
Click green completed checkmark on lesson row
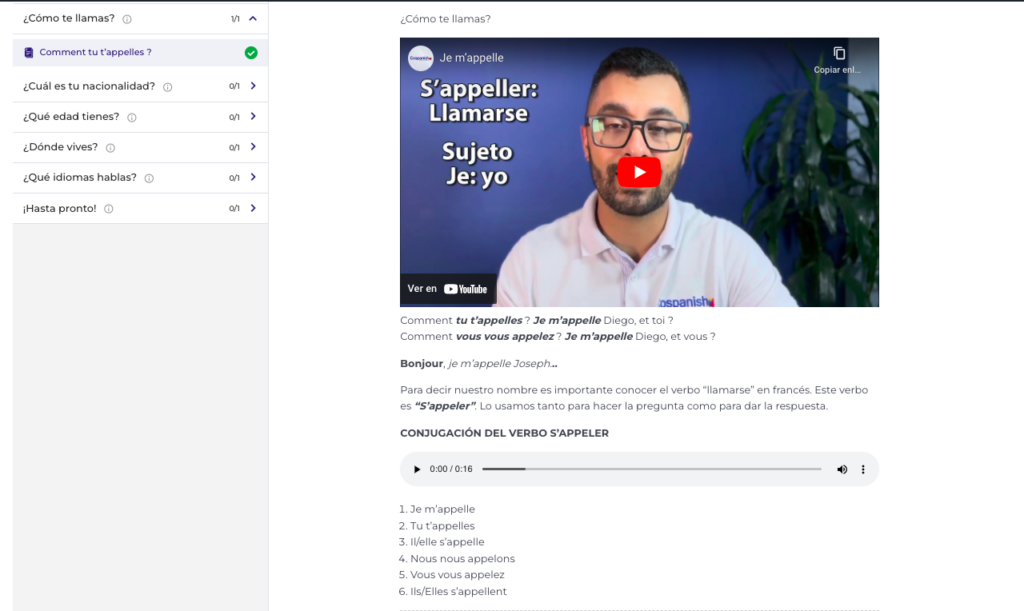pyautogui.click(x=251, y=53)
